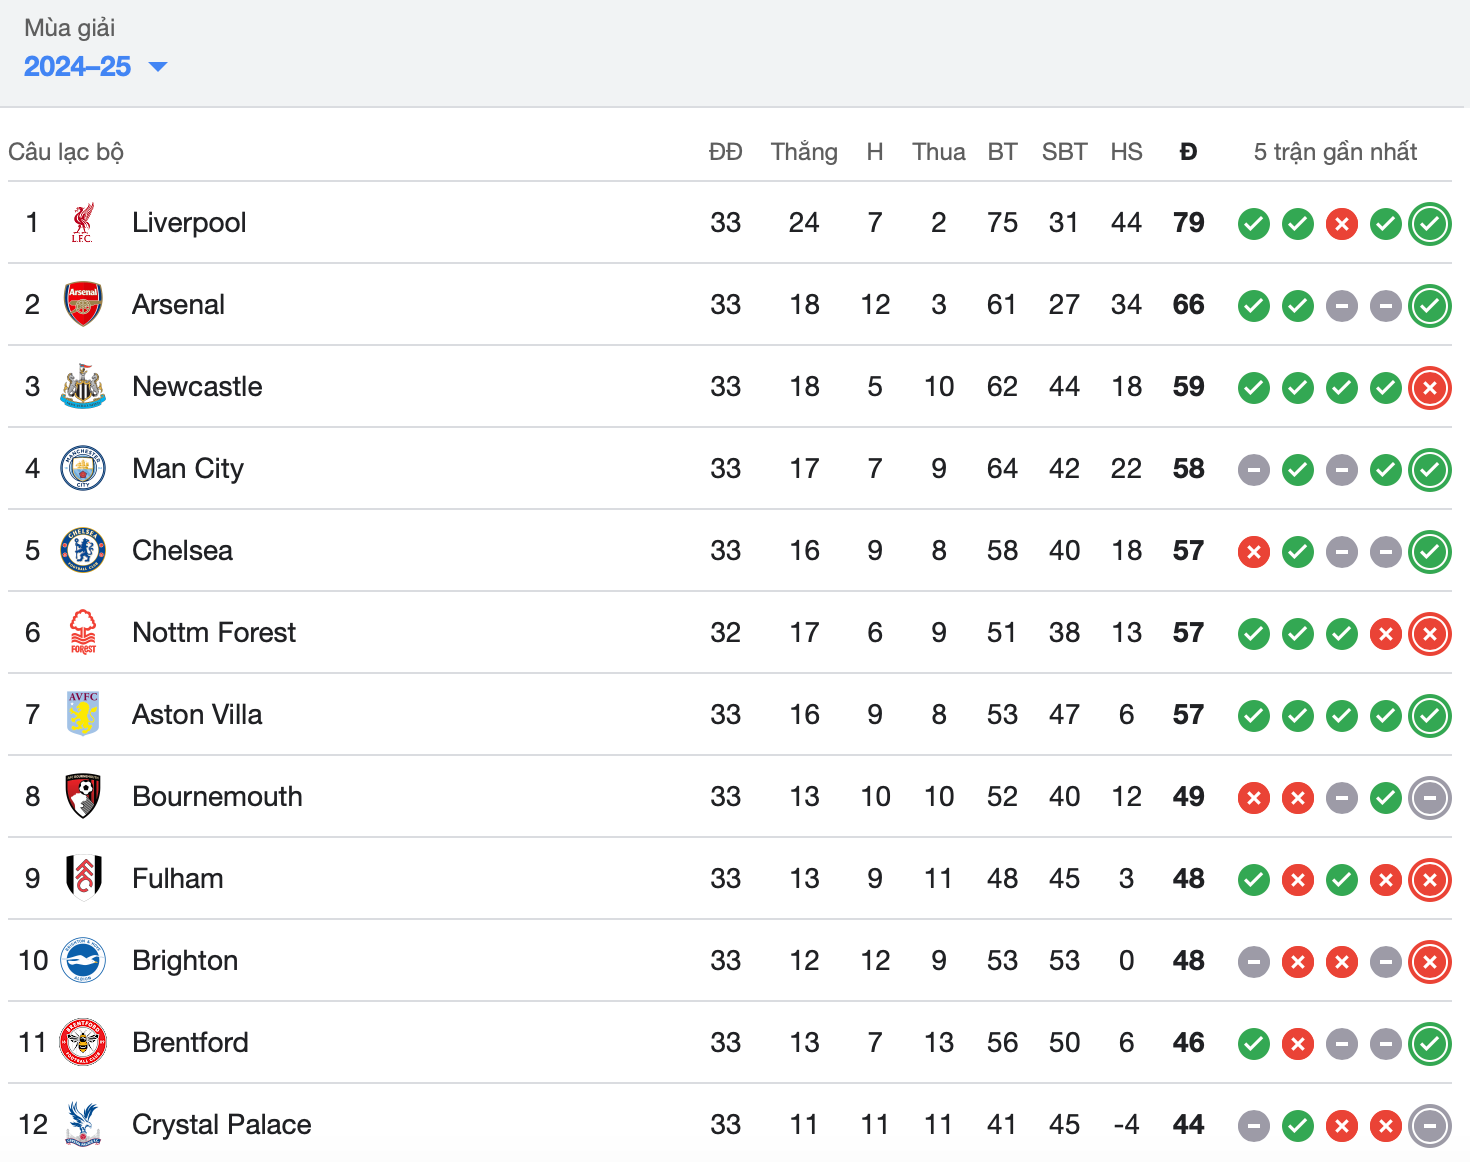Screen dimensions: 1470x1162
Task: Click the Nottm Forest club crest
Action: (83, 633)
